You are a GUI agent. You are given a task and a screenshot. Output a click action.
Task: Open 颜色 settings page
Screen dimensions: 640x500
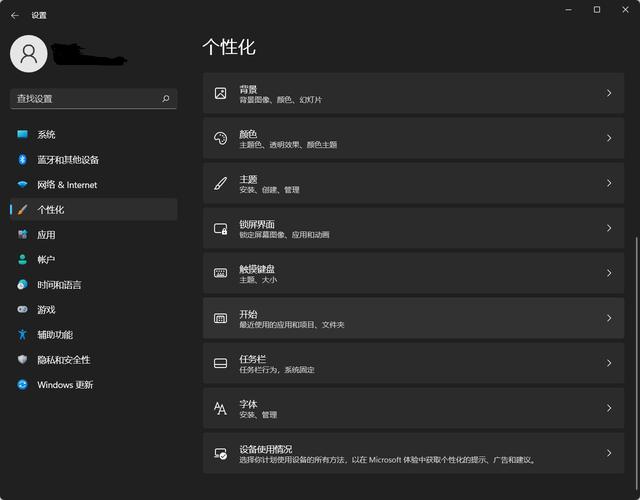(413, 138)
